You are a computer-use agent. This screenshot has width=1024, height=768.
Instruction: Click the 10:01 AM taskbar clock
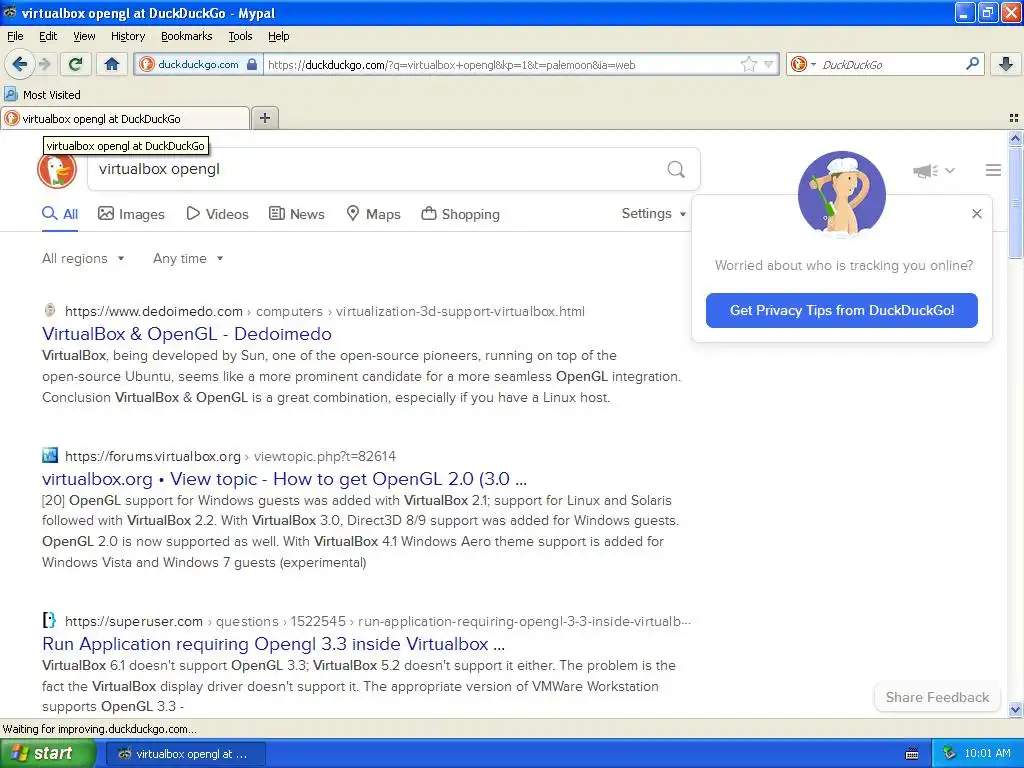point(987,753)
